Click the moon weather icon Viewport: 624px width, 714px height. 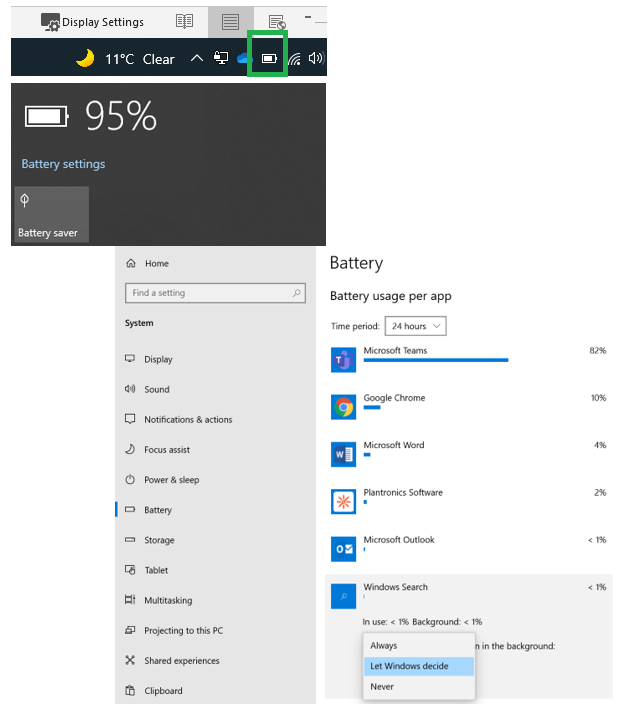tap(85, 58)
